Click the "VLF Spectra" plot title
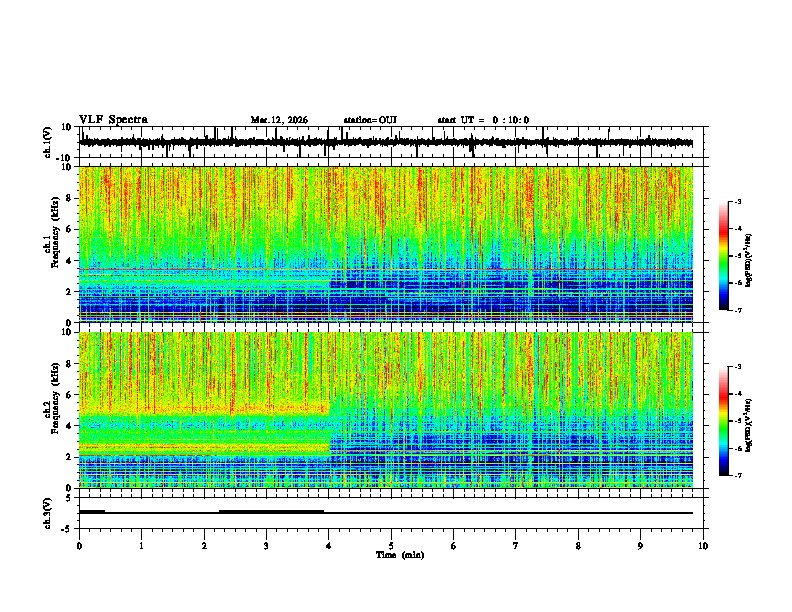Viewport: 792px width, 612px height. tap(113, 120)
